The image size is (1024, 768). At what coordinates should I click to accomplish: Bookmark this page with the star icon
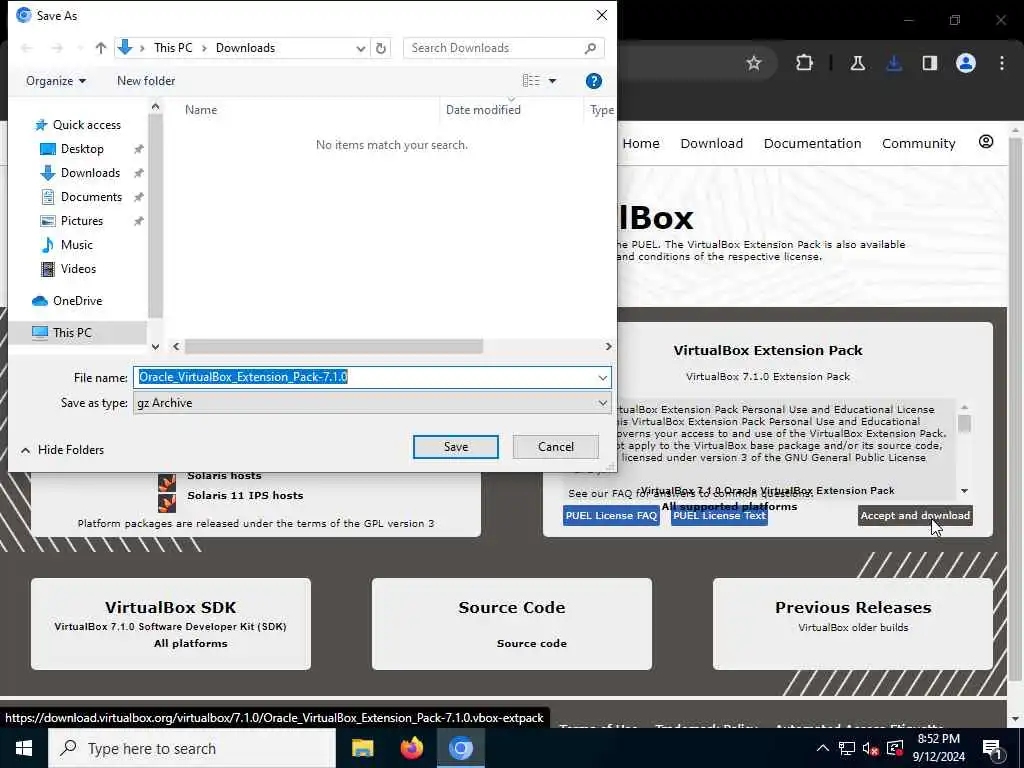point(754,63)
